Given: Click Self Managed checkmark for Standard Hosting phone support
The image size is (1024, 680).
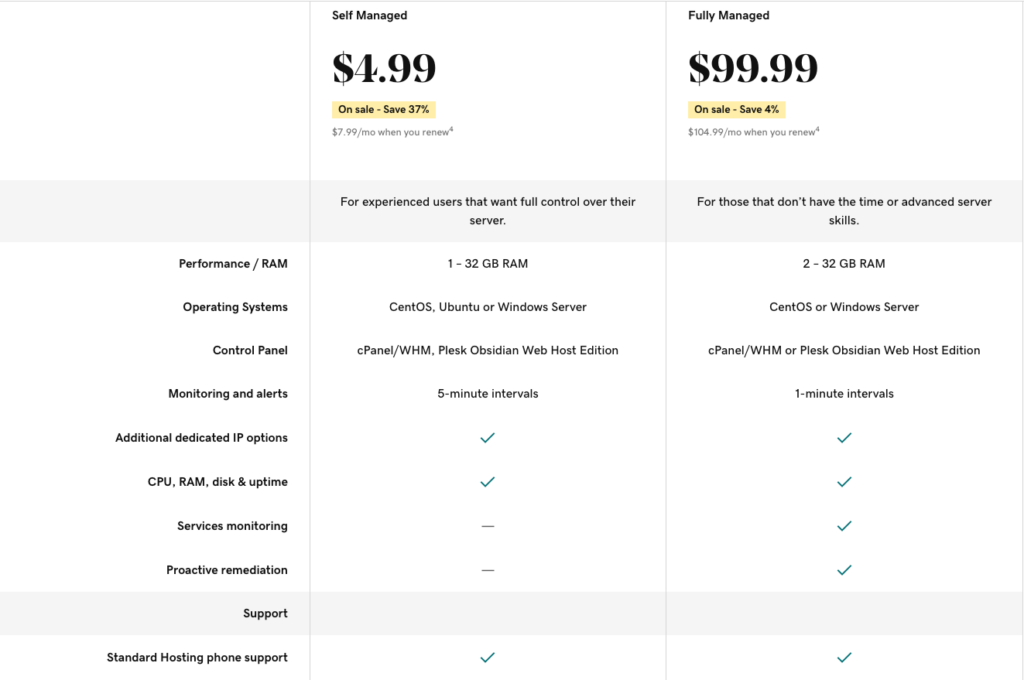Looking at the screenshot, I should [x=487, y=658].
